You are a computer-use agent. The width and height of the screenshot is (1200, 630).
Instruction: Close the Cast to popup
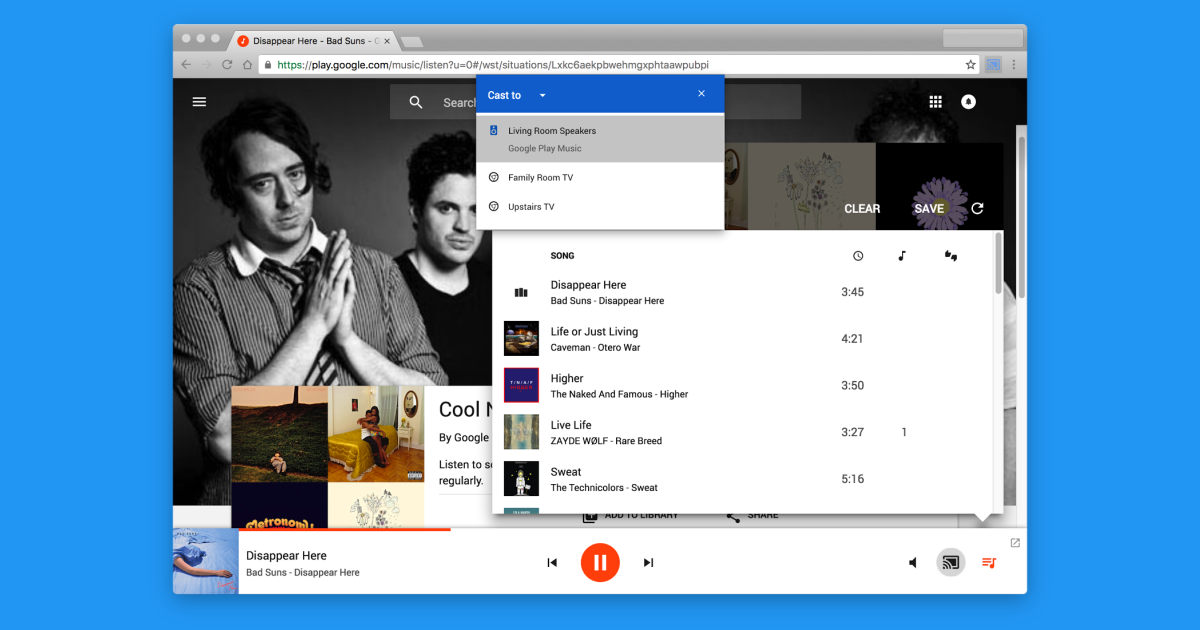click(701, 94)
